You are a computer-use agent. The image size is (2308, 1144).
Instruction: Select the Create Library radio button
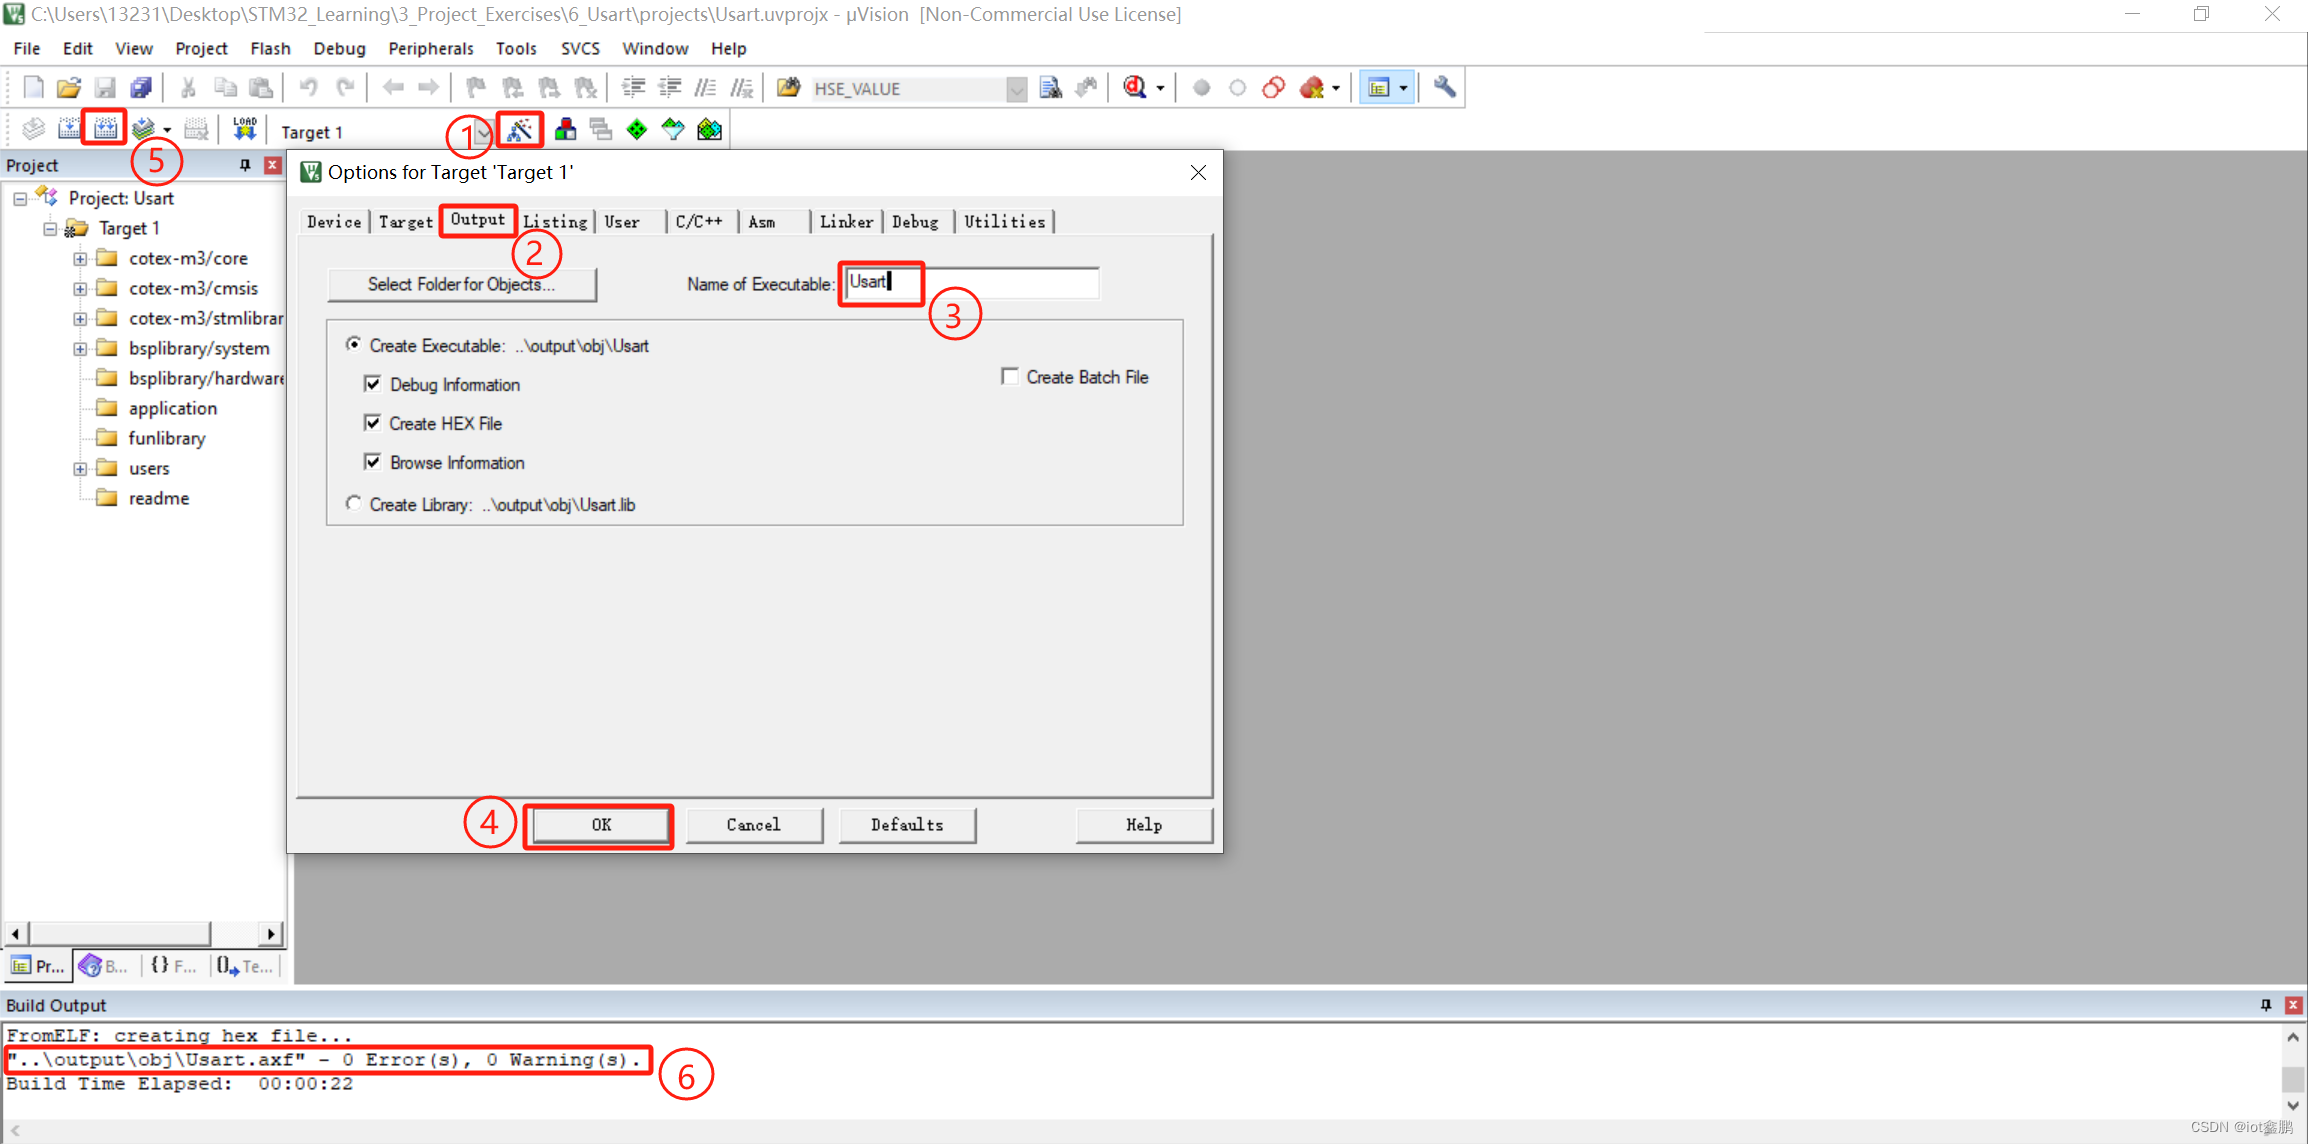pos(354,504)
